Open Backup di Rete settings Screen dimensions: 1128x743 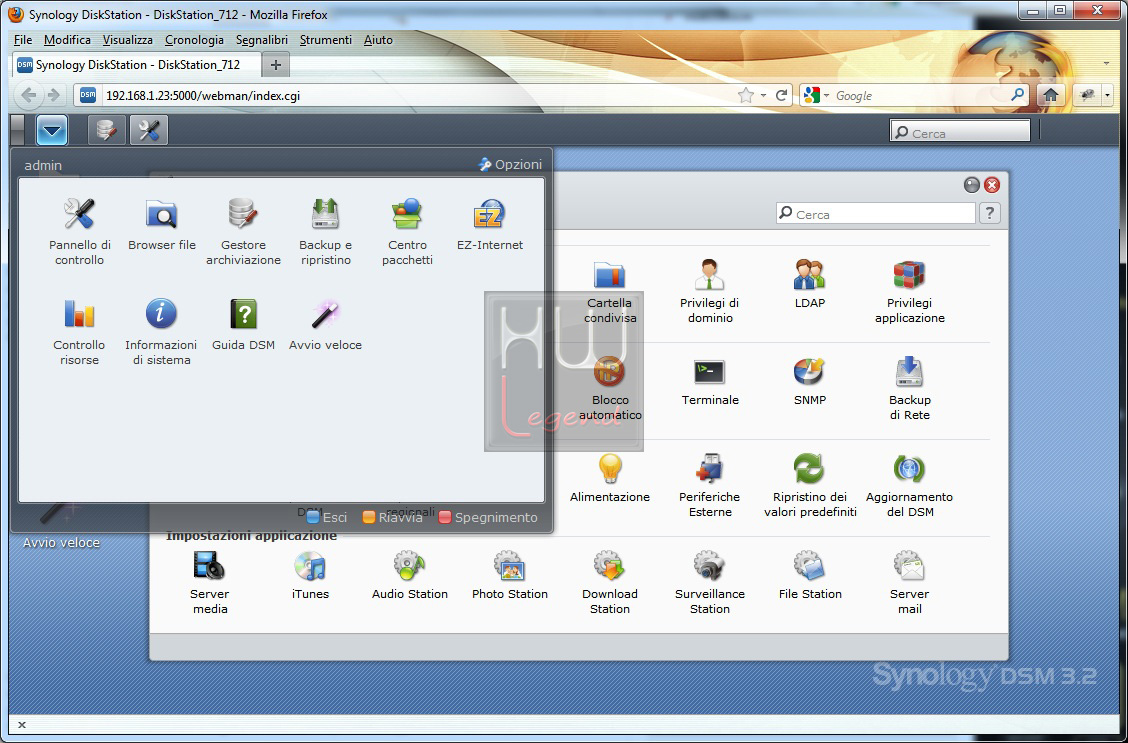tap(909, 388)
